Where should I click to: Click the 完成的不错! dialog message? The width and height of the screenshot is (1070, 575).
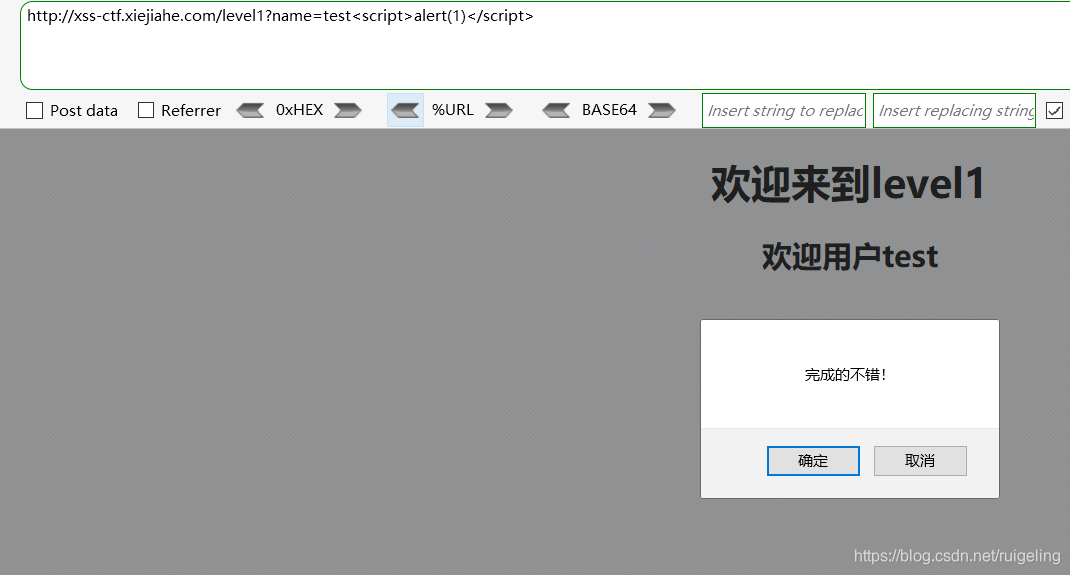coord(845,374)
